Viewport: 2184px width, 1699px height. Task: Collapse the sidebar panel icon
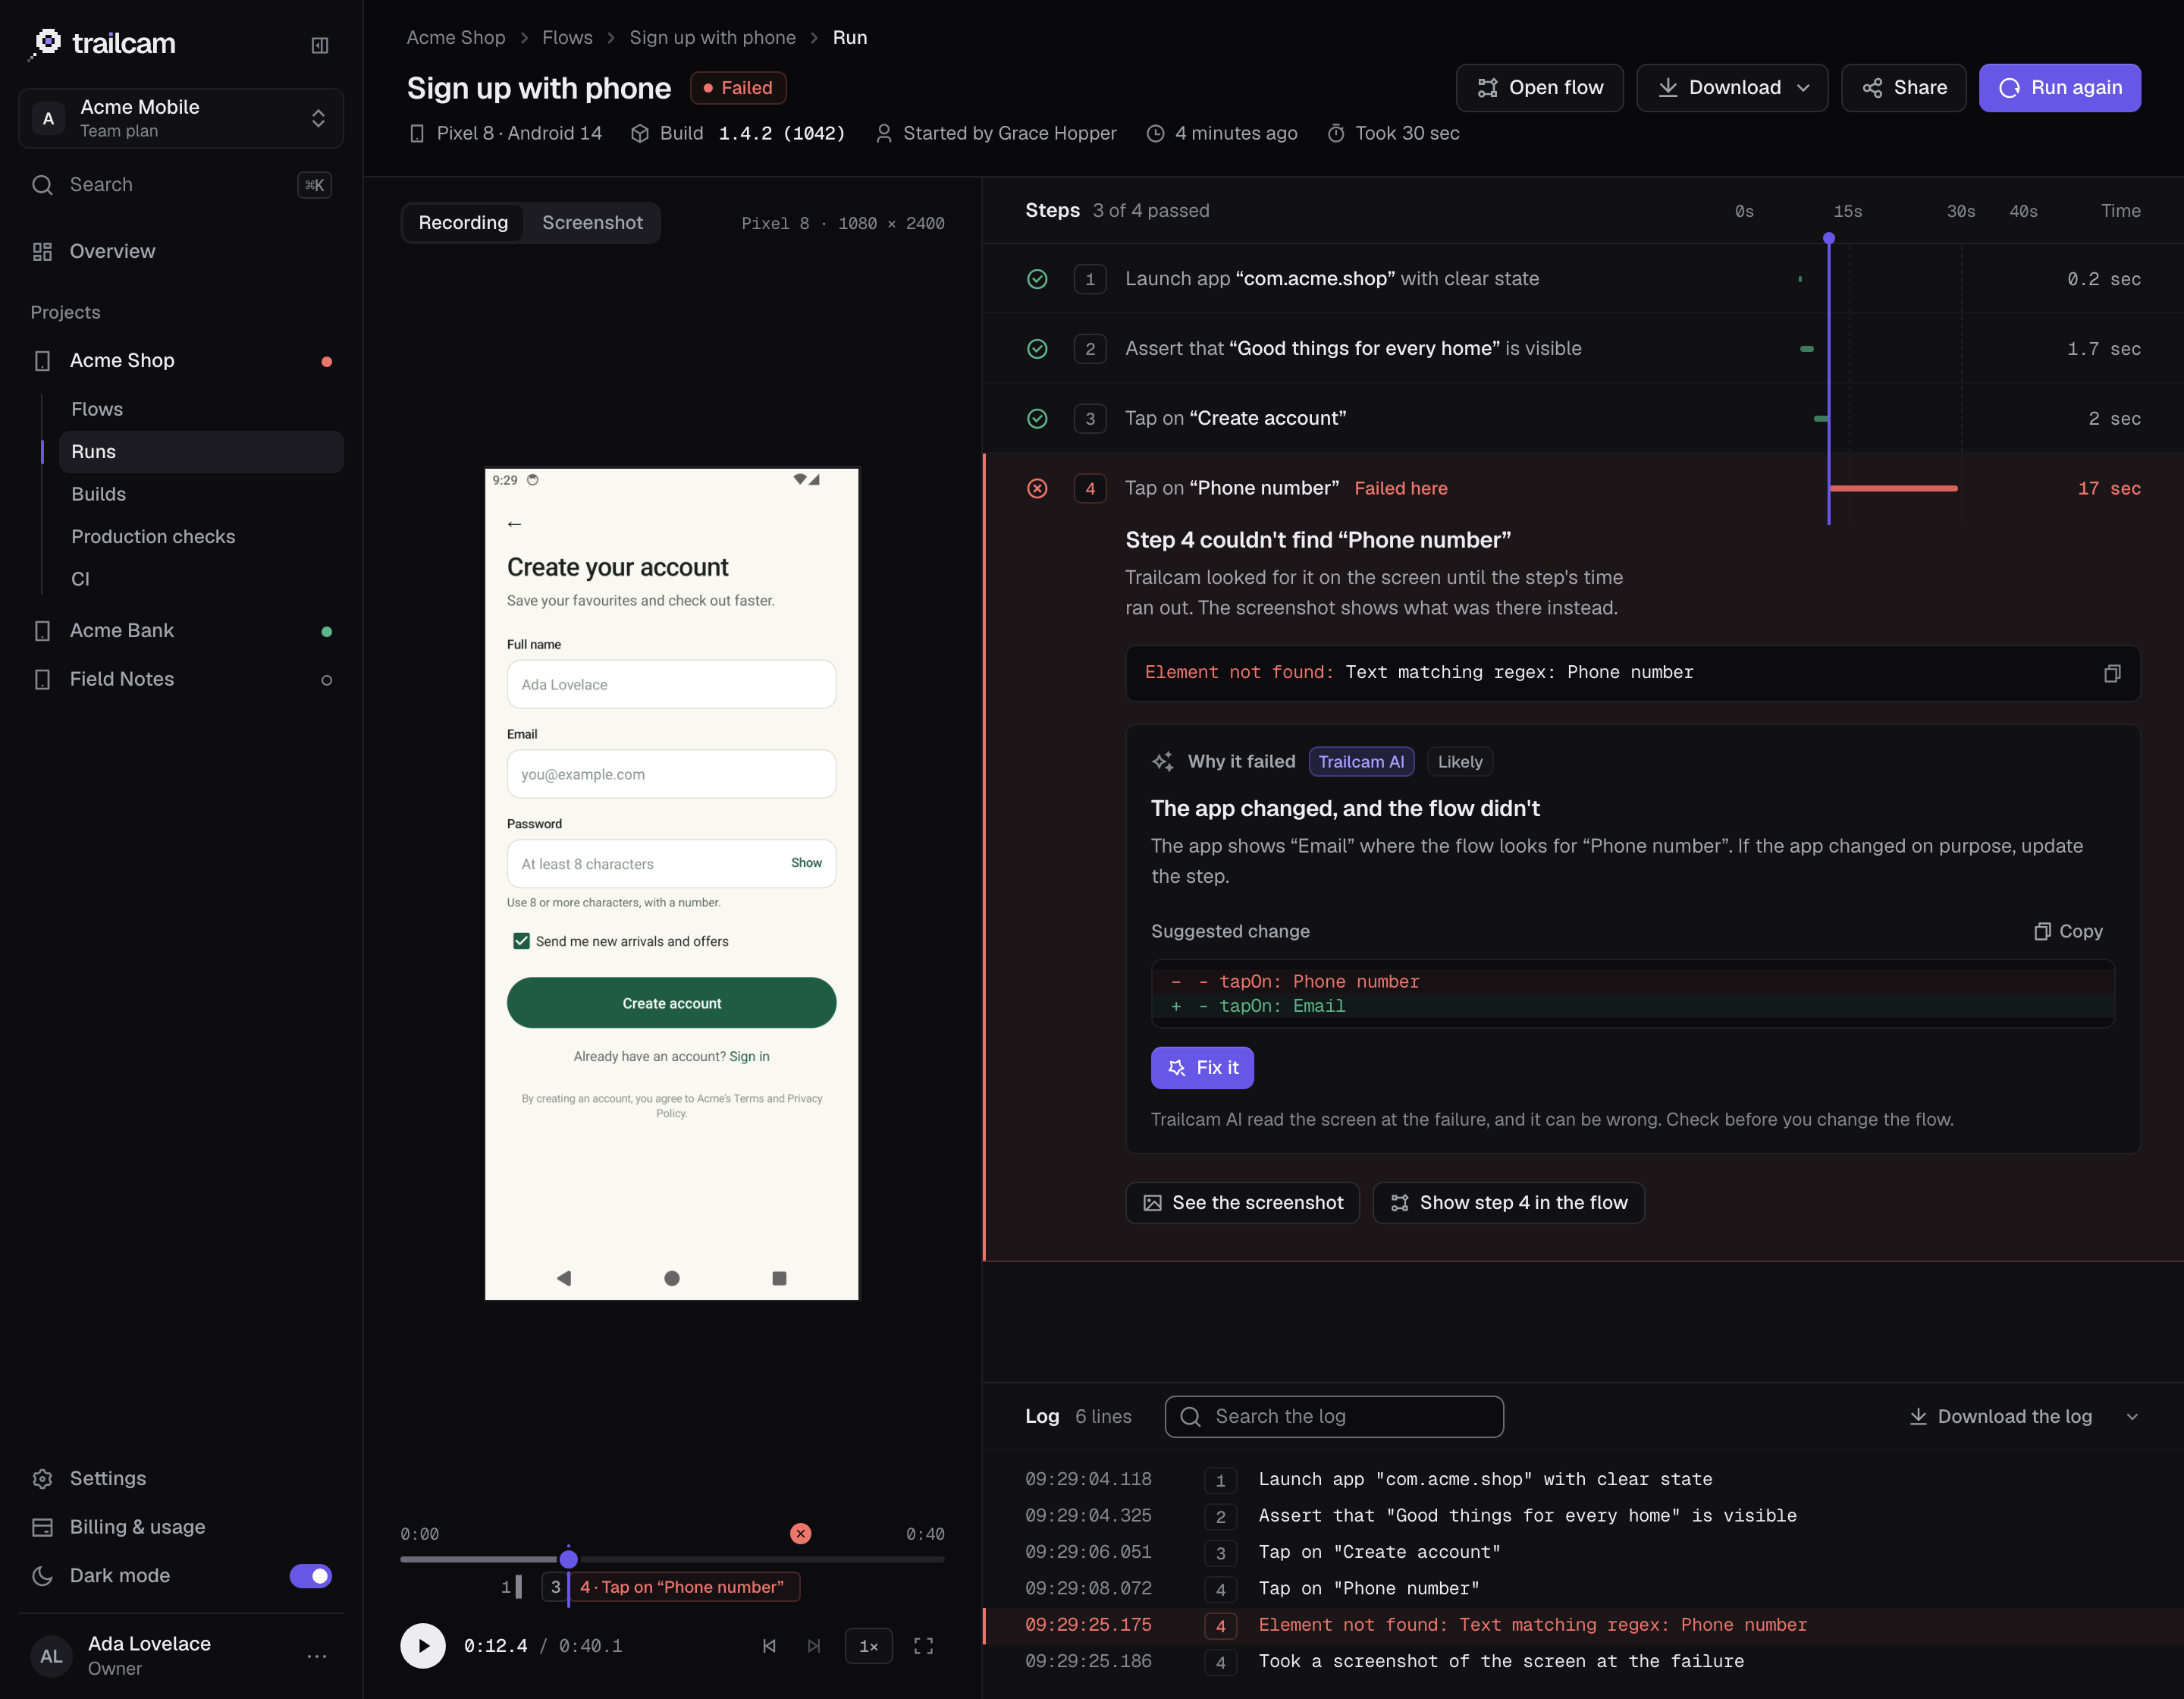tap(320, 45)
